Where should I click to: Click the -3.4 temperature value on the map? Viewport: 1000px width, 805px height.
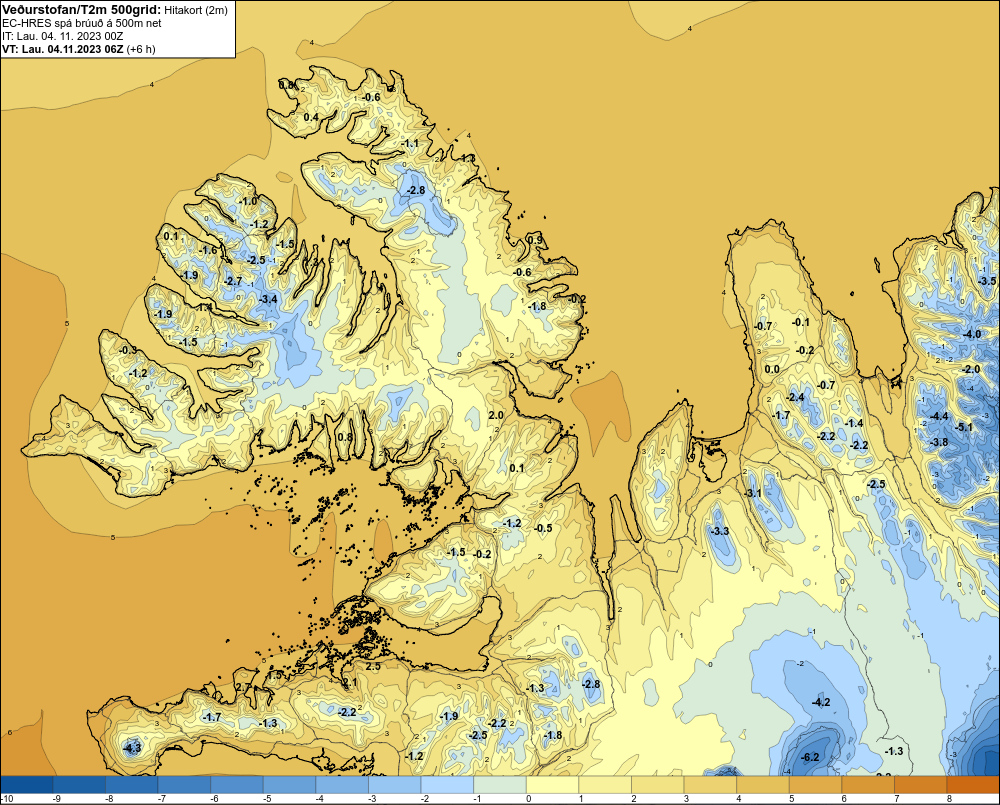click(x=268, y=299)
